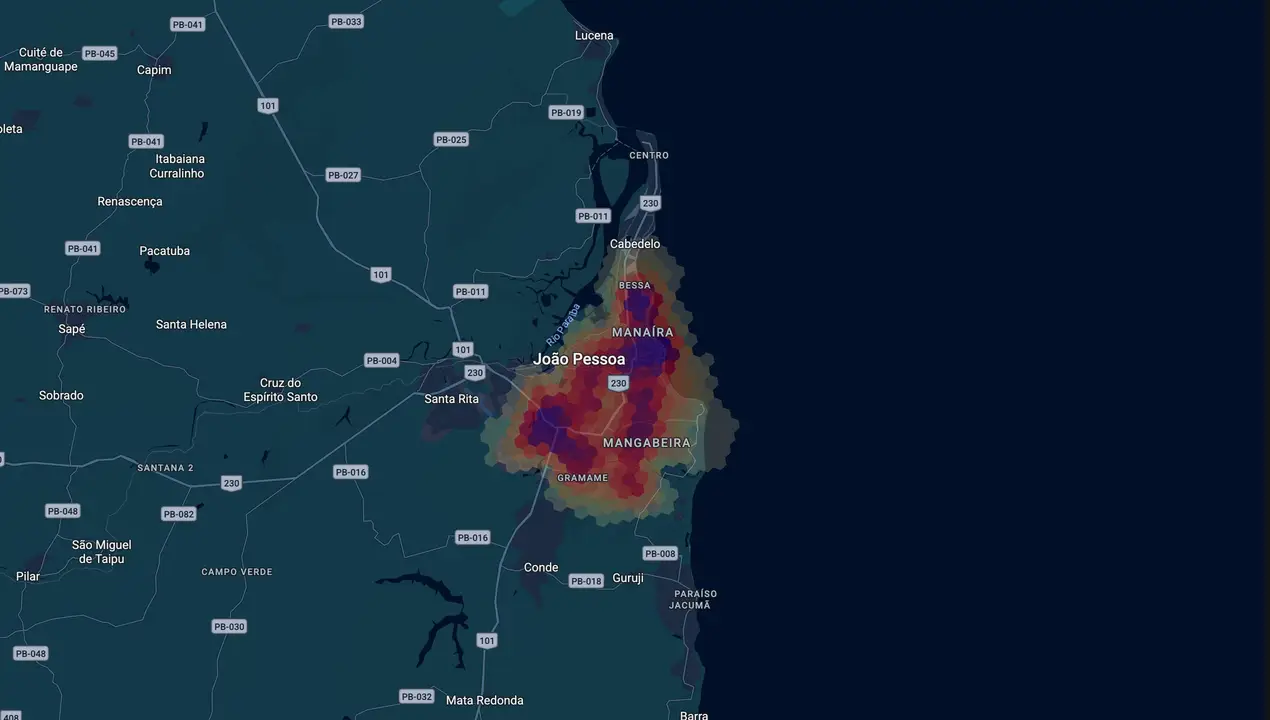Viewport: 1270px width, 720px height.
Task: Select the PB-016 shield near Santana 2
Action: point(351,472)
